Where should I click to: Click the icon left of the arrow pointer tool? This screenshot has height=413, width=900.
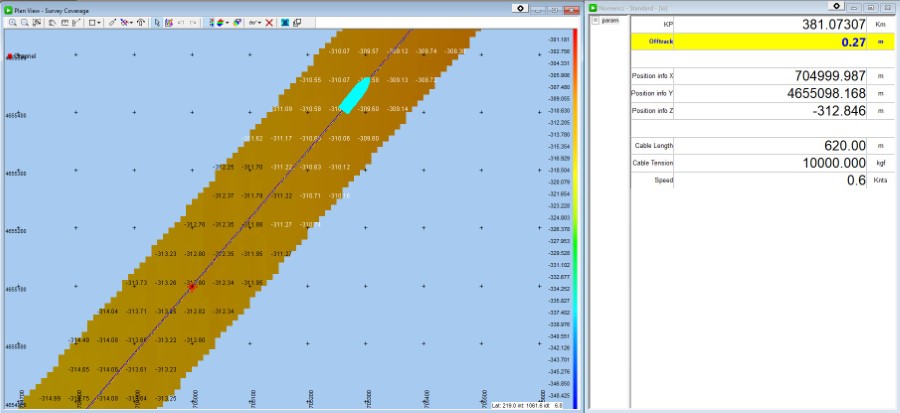[141, 23]
